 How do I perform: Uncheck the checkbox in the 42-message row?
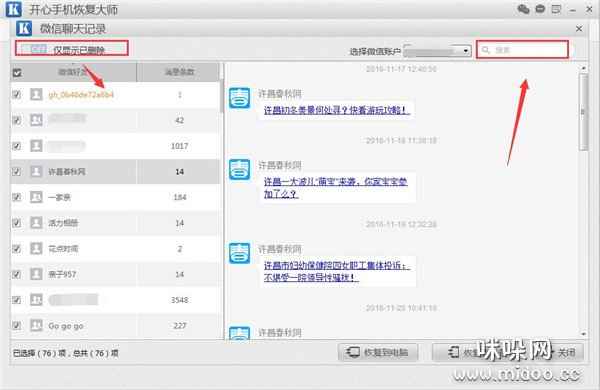(16, 120)
